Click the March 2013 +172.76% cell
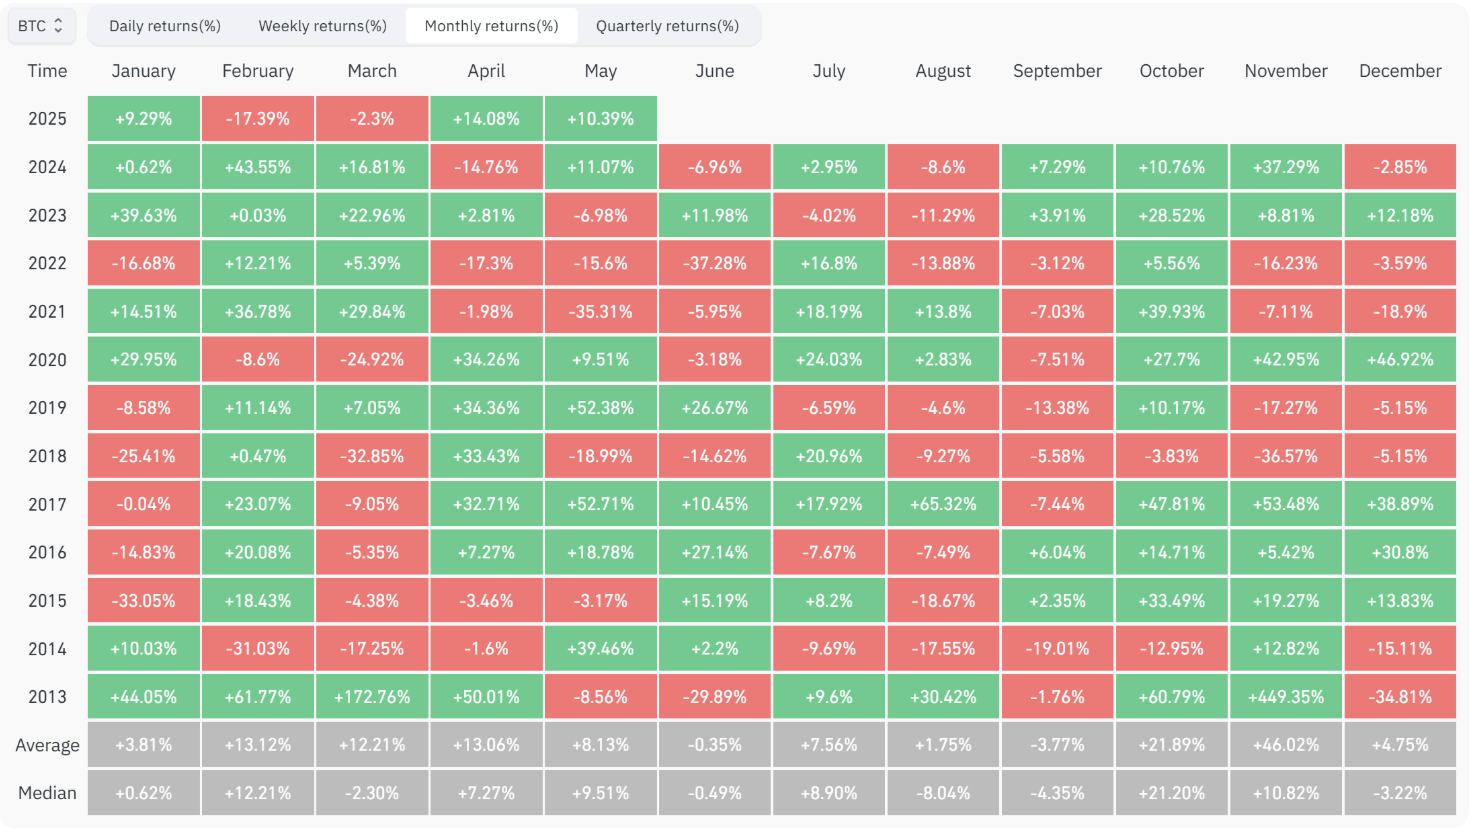This screenshot has height=840, width=1474. (x=372, y=697)
